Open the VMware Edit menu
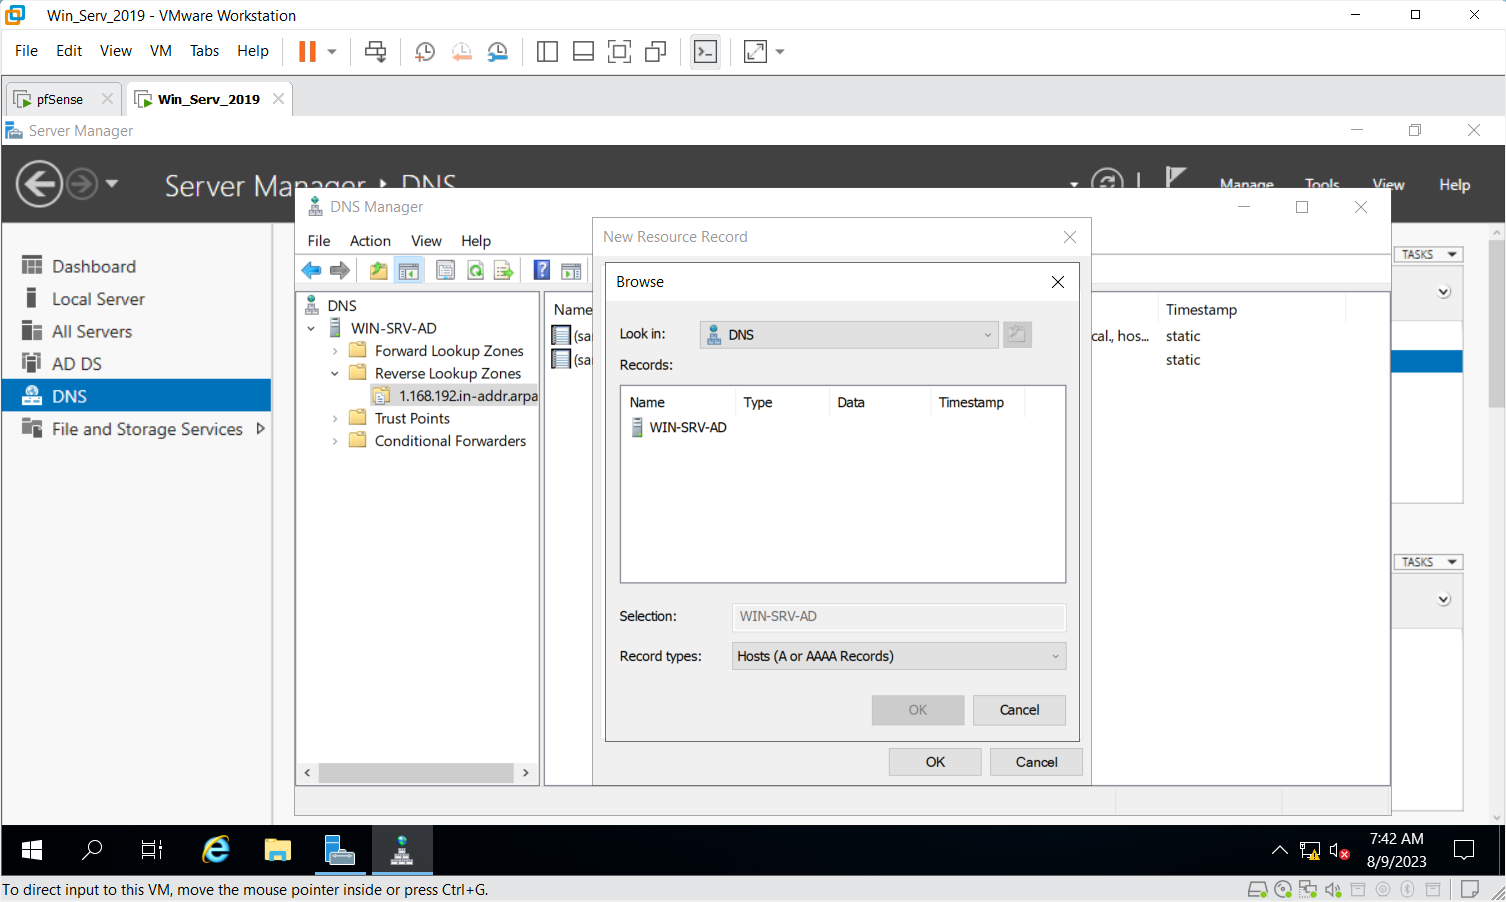The height and width of the screenshot is (902, 1506). pyautogui.click(x=69, y=51)
